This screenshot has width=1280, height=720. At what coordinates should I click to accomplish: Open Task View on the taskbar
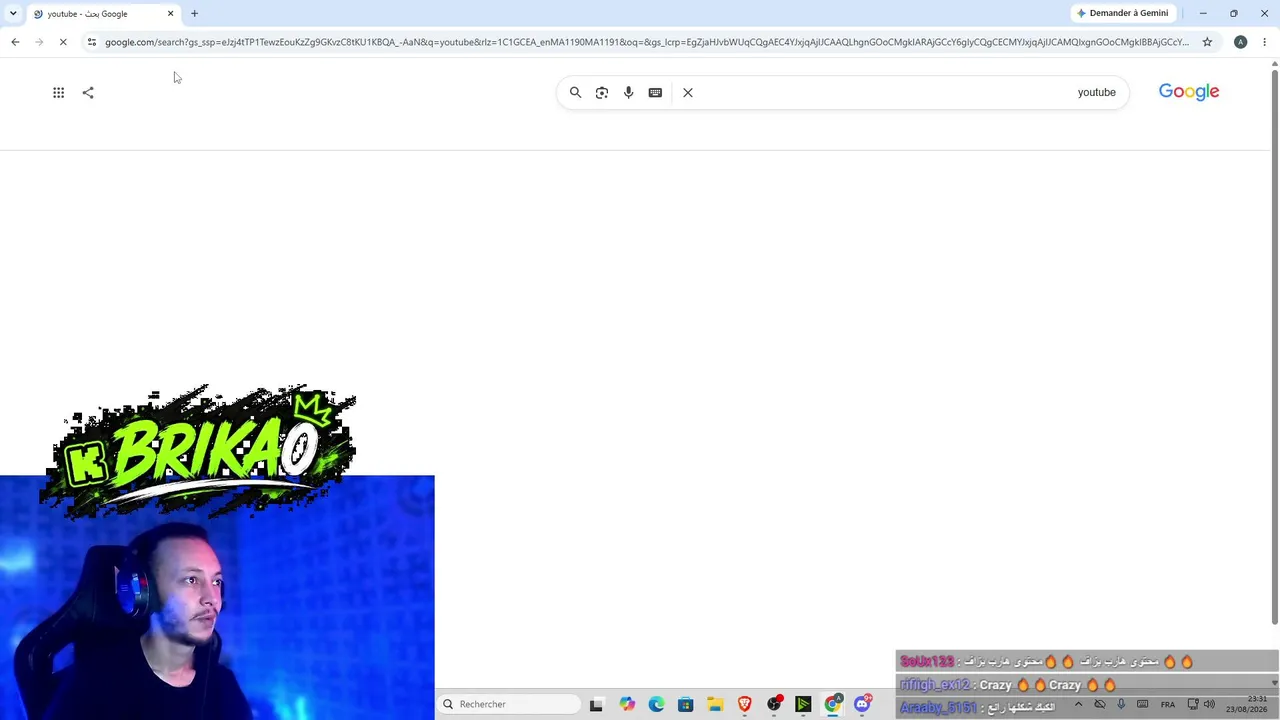pos(596,704)
